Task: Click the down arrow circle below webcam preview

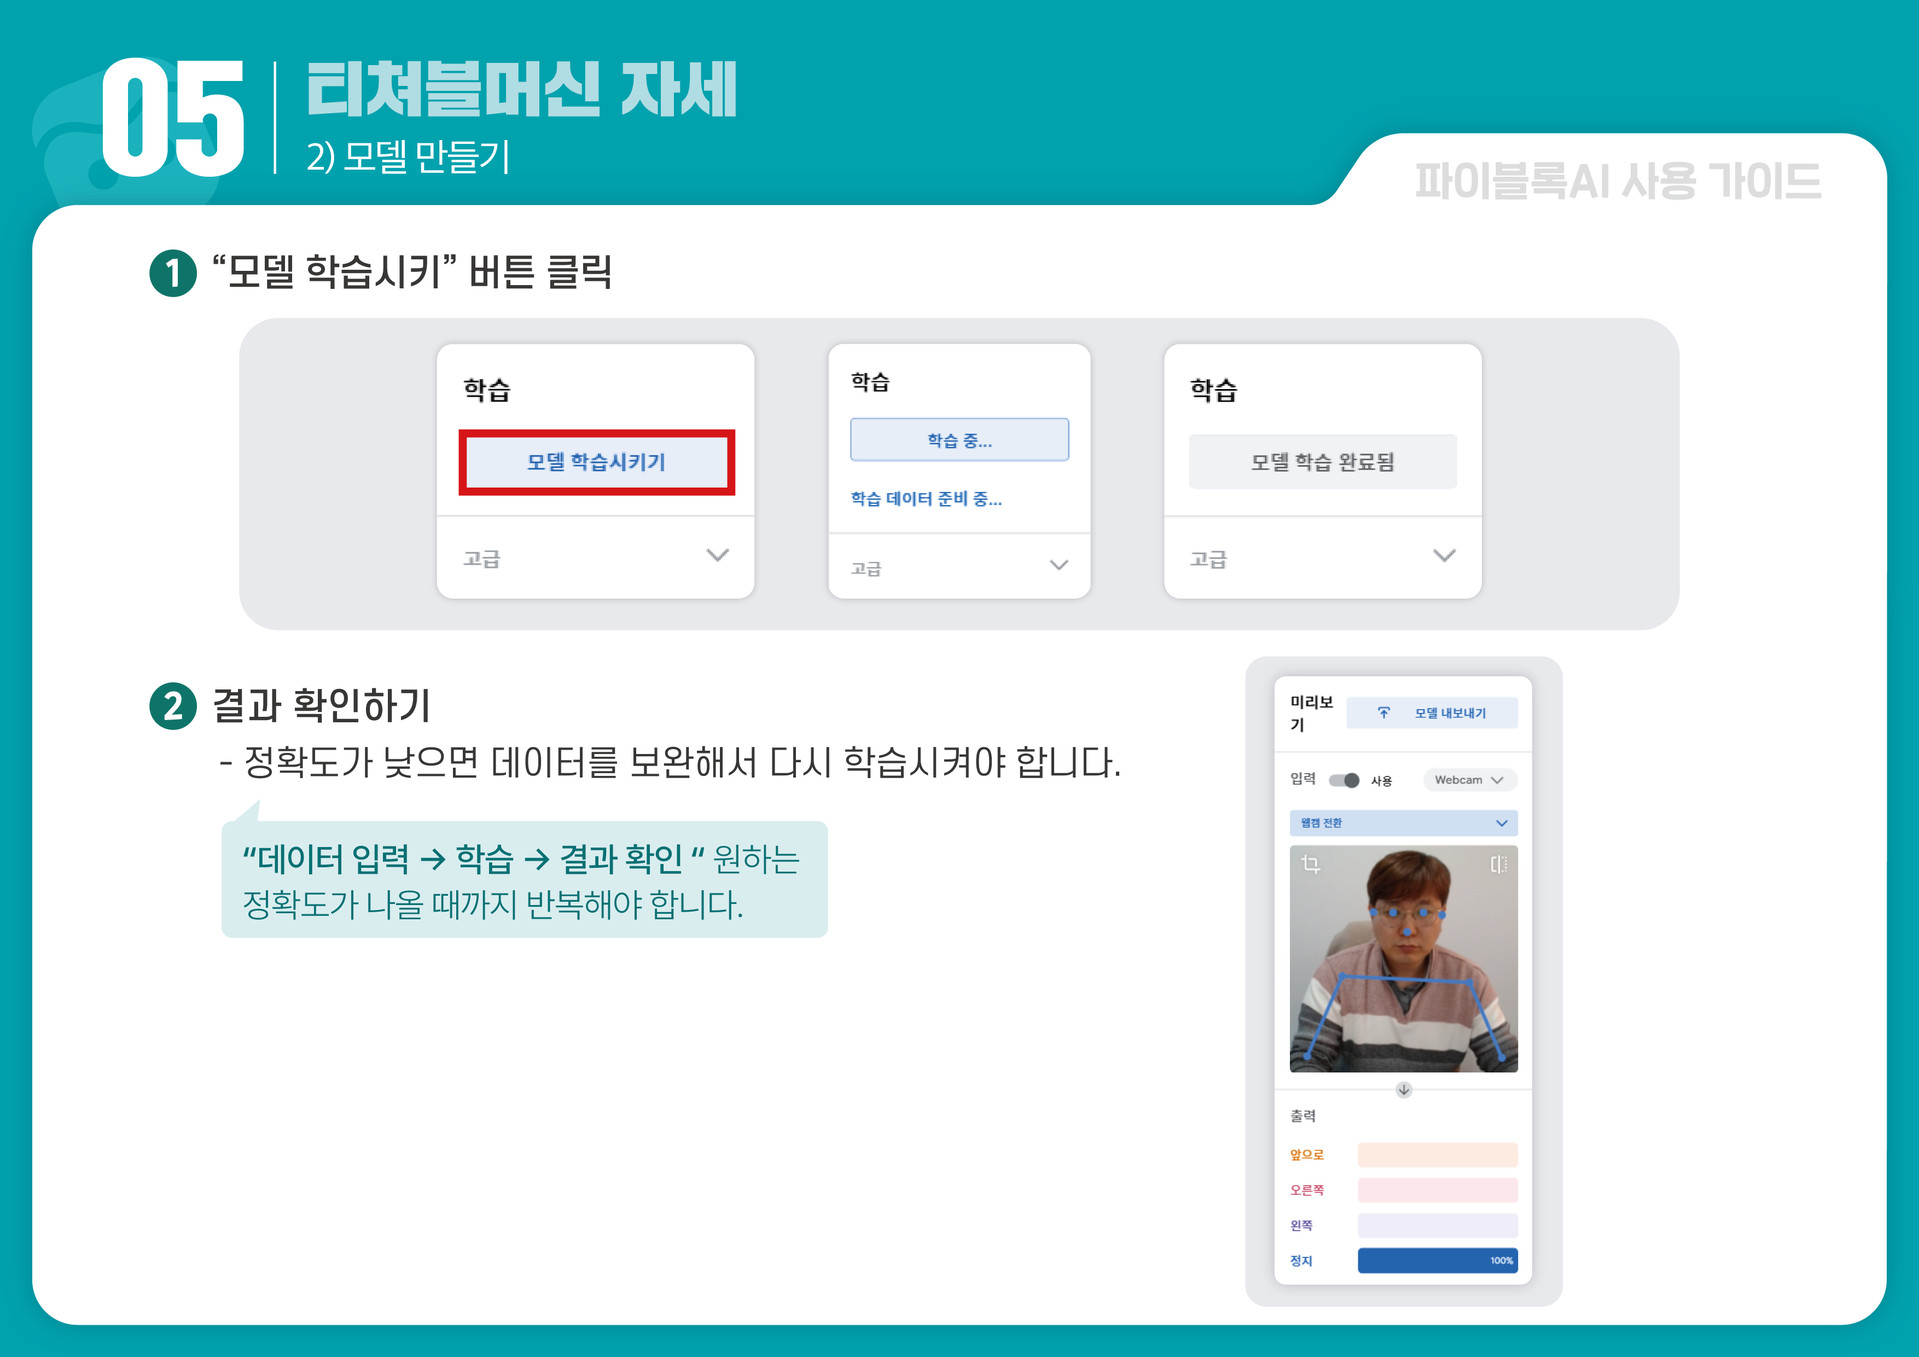Action: tap(1404, 1090)
